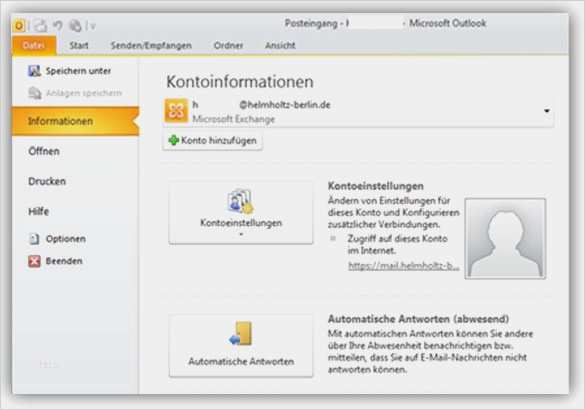
Task: Click the red Beenden icon
Action: pyautogui.click(x=34, y=261)
